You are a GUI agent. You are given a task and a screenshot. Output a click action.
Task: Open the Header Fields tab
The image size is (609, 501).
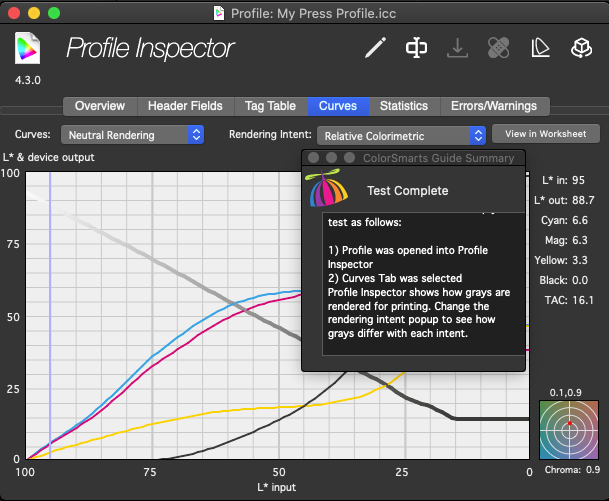click(x=186, y=106)
